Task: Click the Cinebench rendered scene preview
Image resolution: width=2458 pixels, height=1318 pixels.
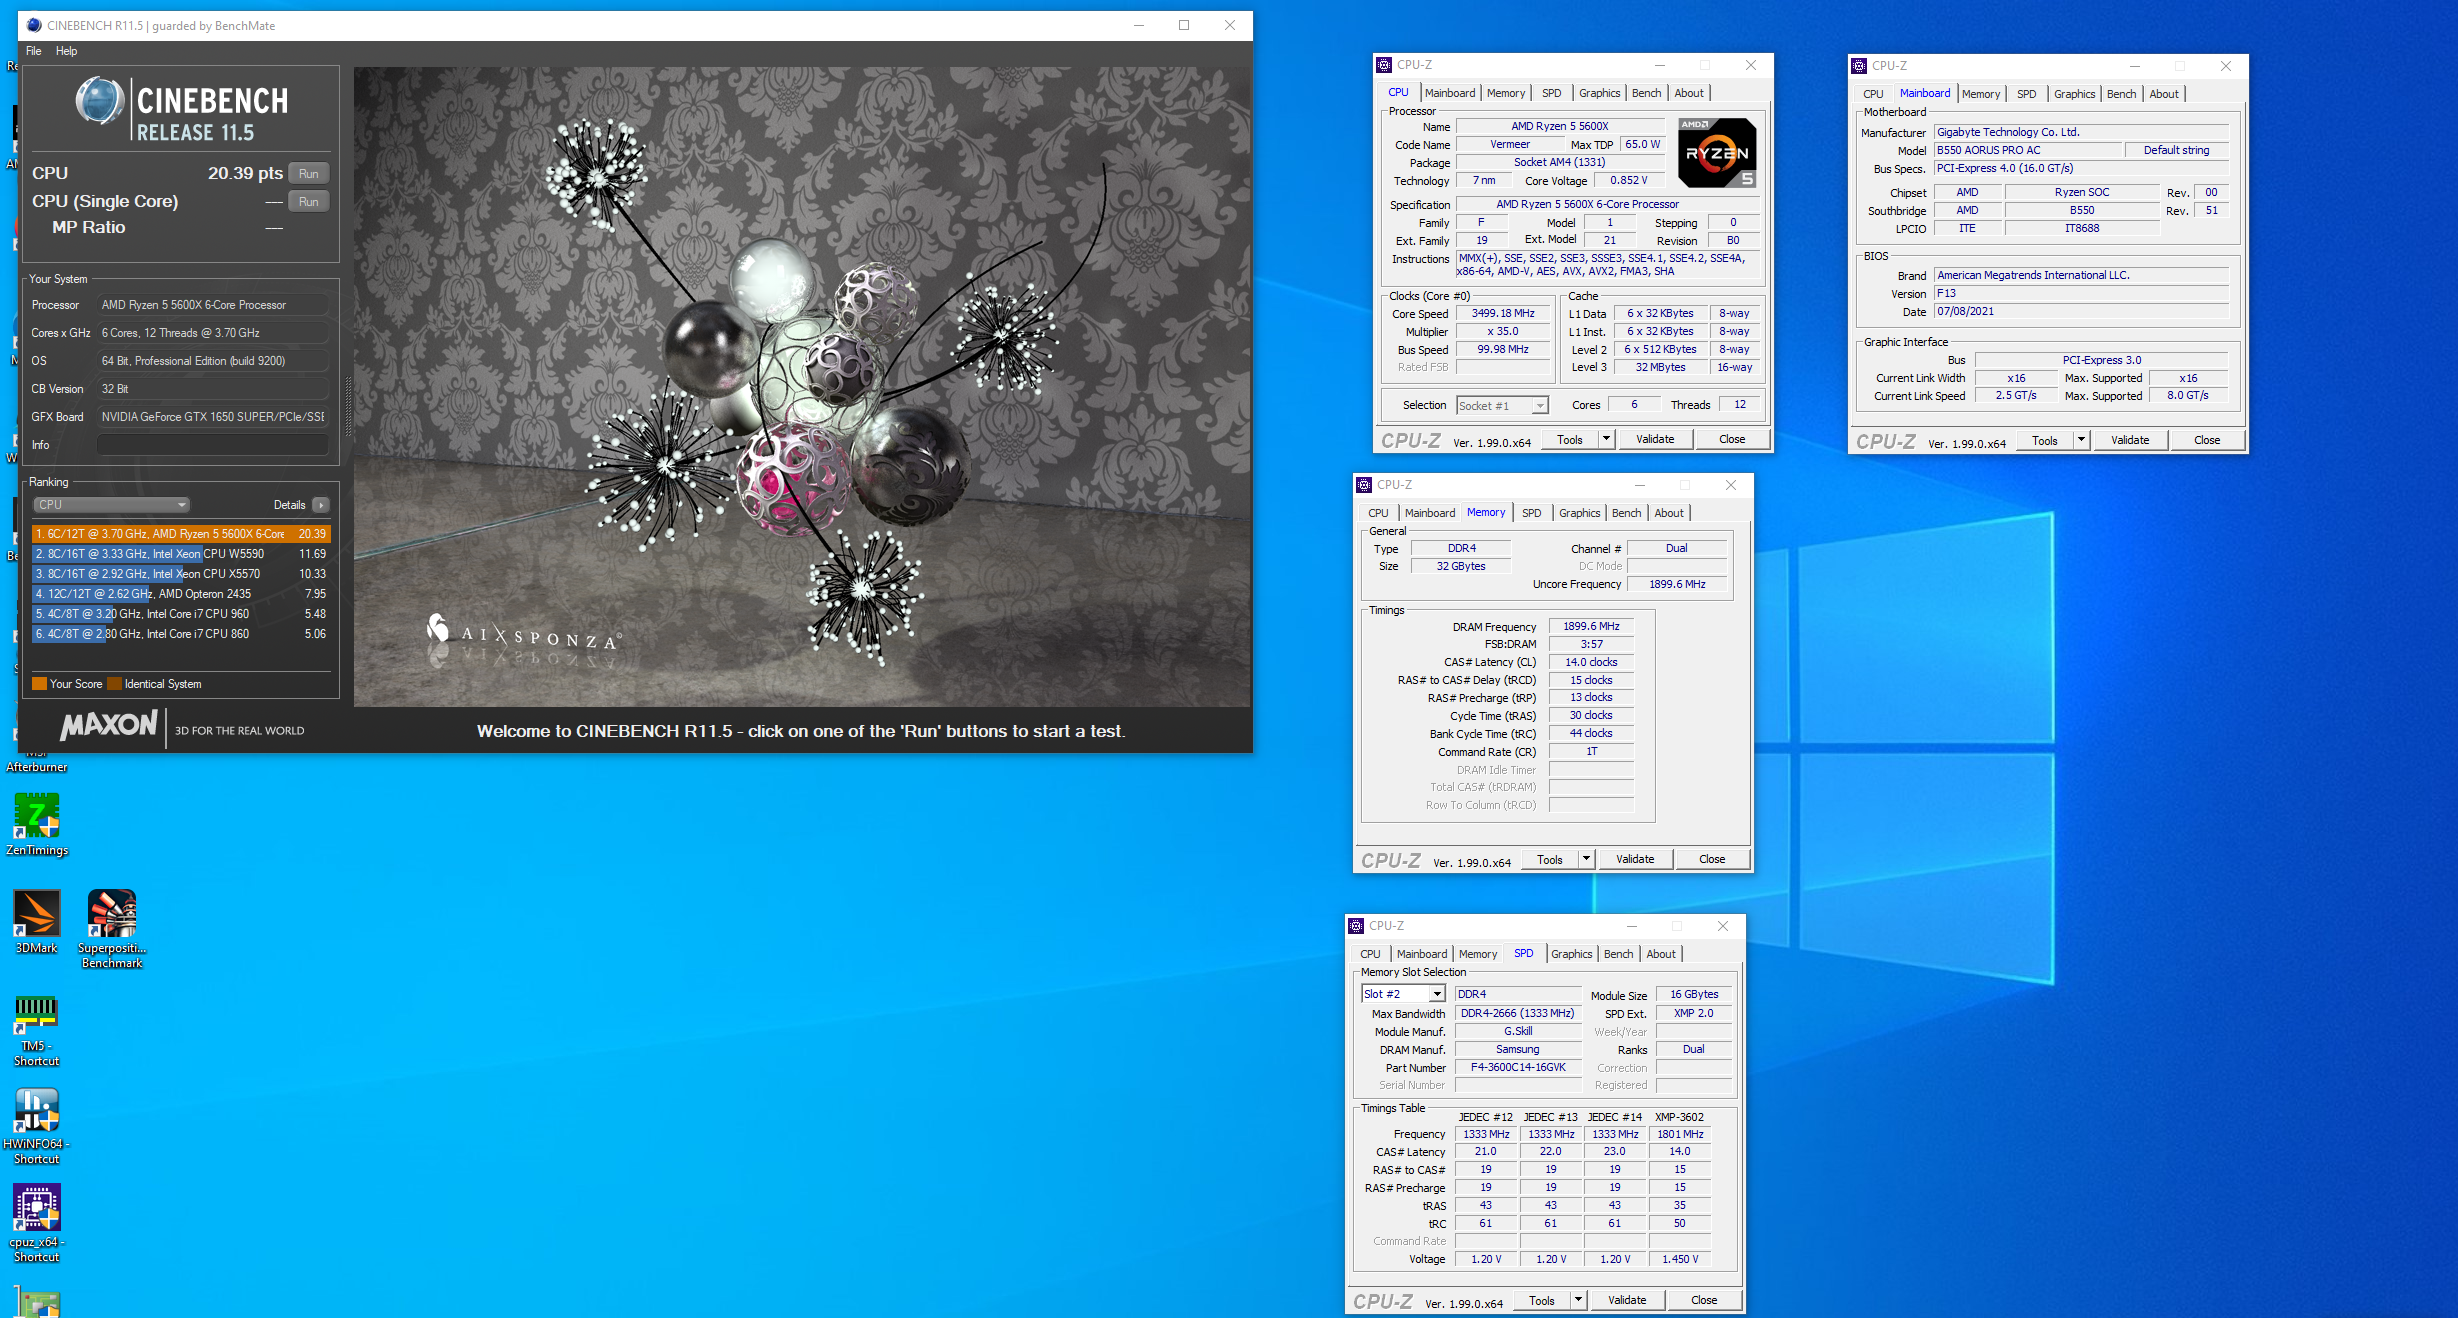Action: coord(802,386)
